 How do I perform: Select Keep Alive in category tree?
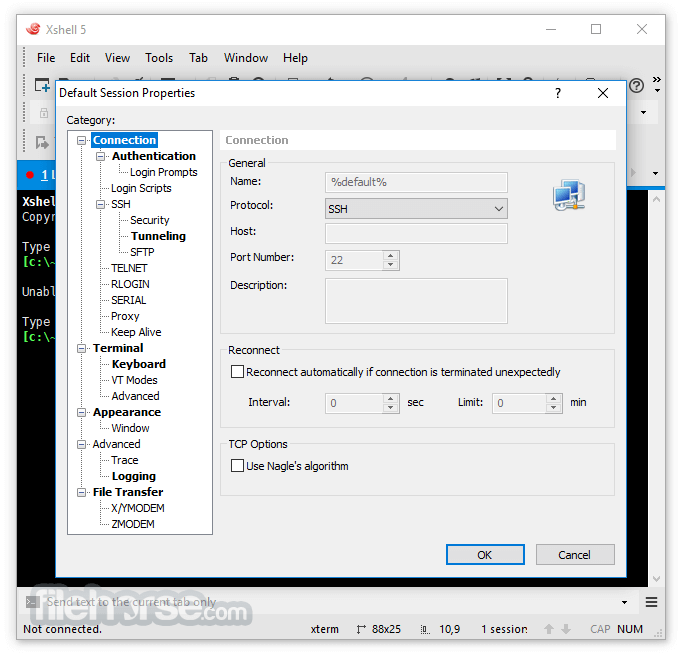point(136,332)
